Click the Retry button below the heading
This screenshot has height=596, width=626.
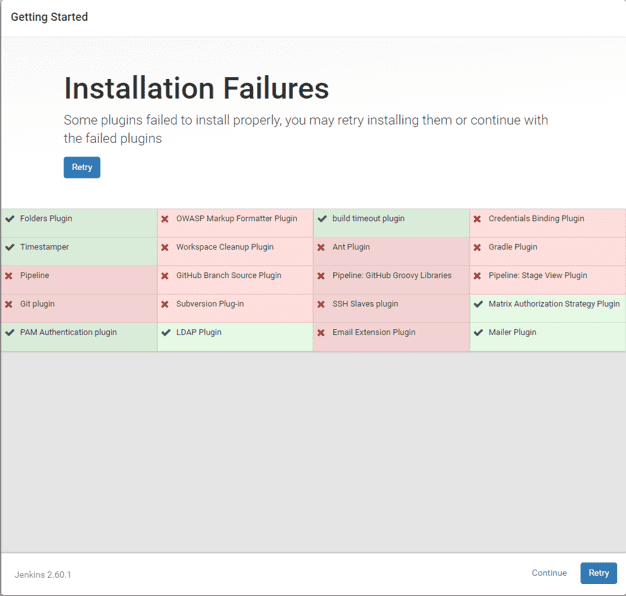point(82,167)
